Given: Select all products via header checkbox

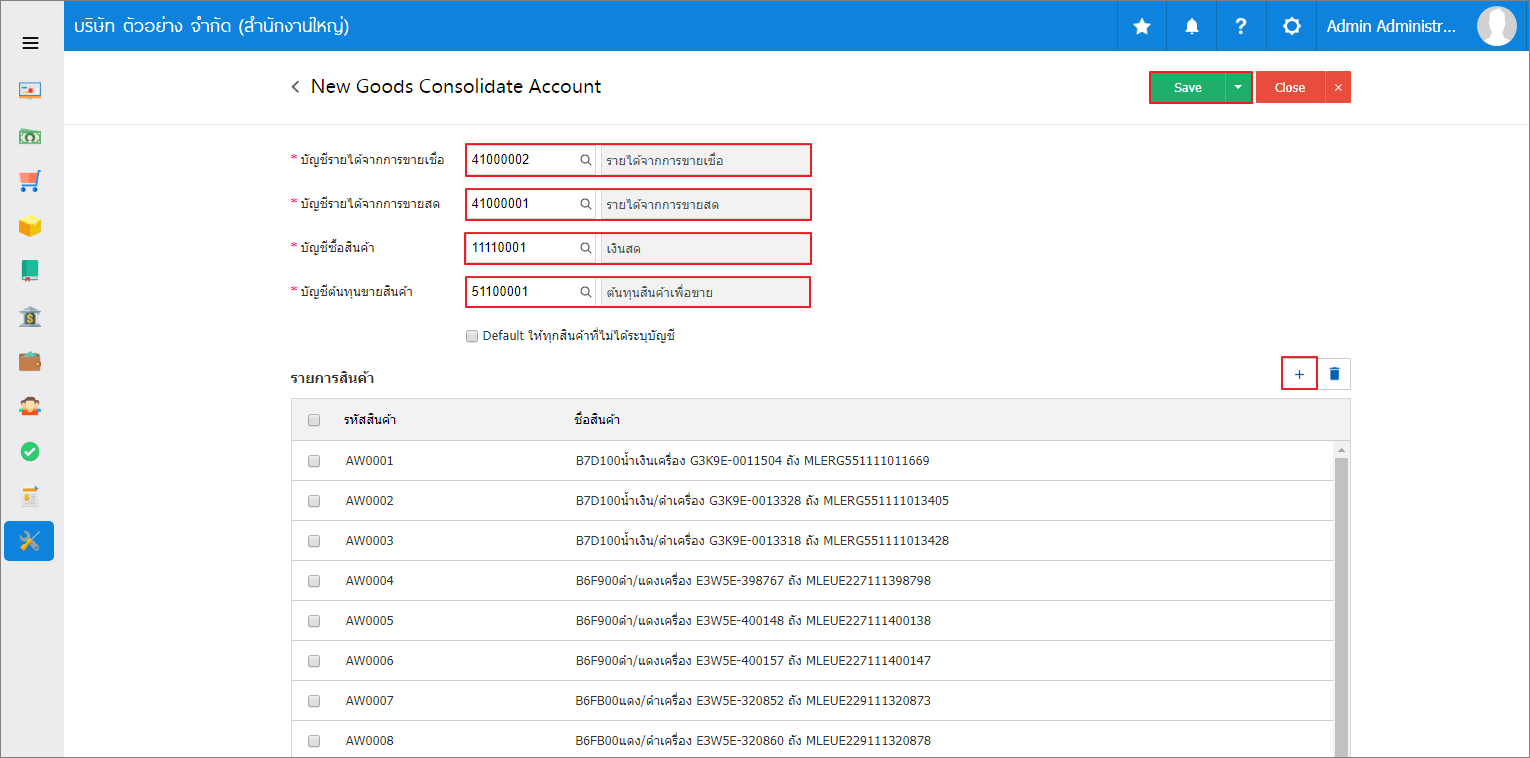Looking at the screenshot, I should (314, 420).
